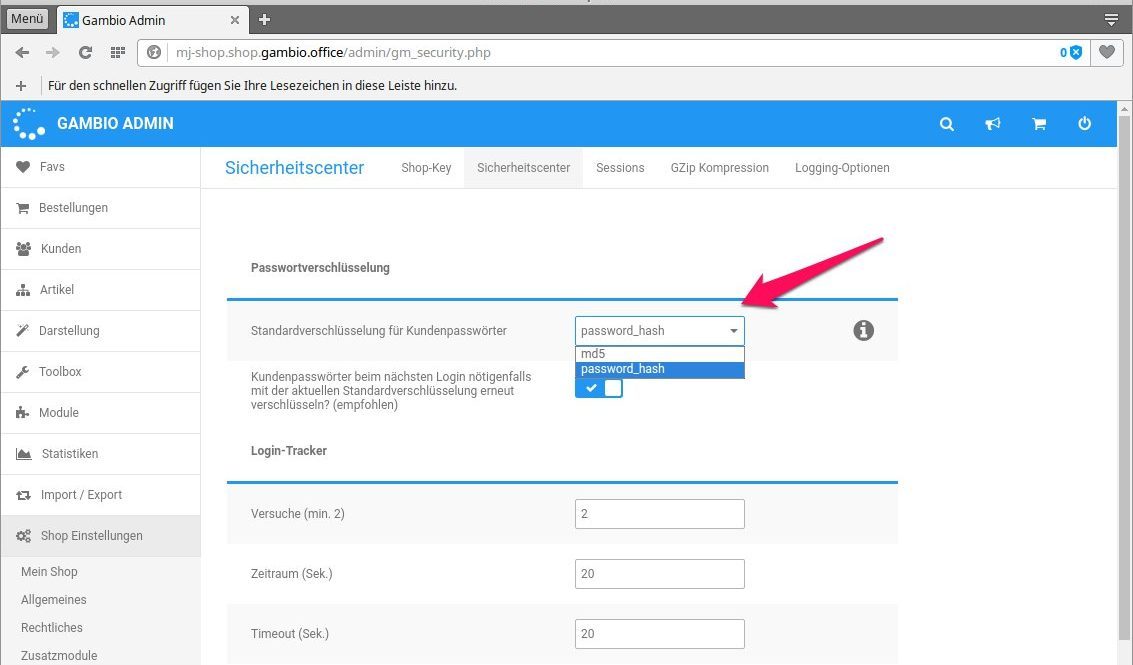Click the heart bookmark icon in address bar
The width and height of the screenshot is (1133, 665).
1106,53
